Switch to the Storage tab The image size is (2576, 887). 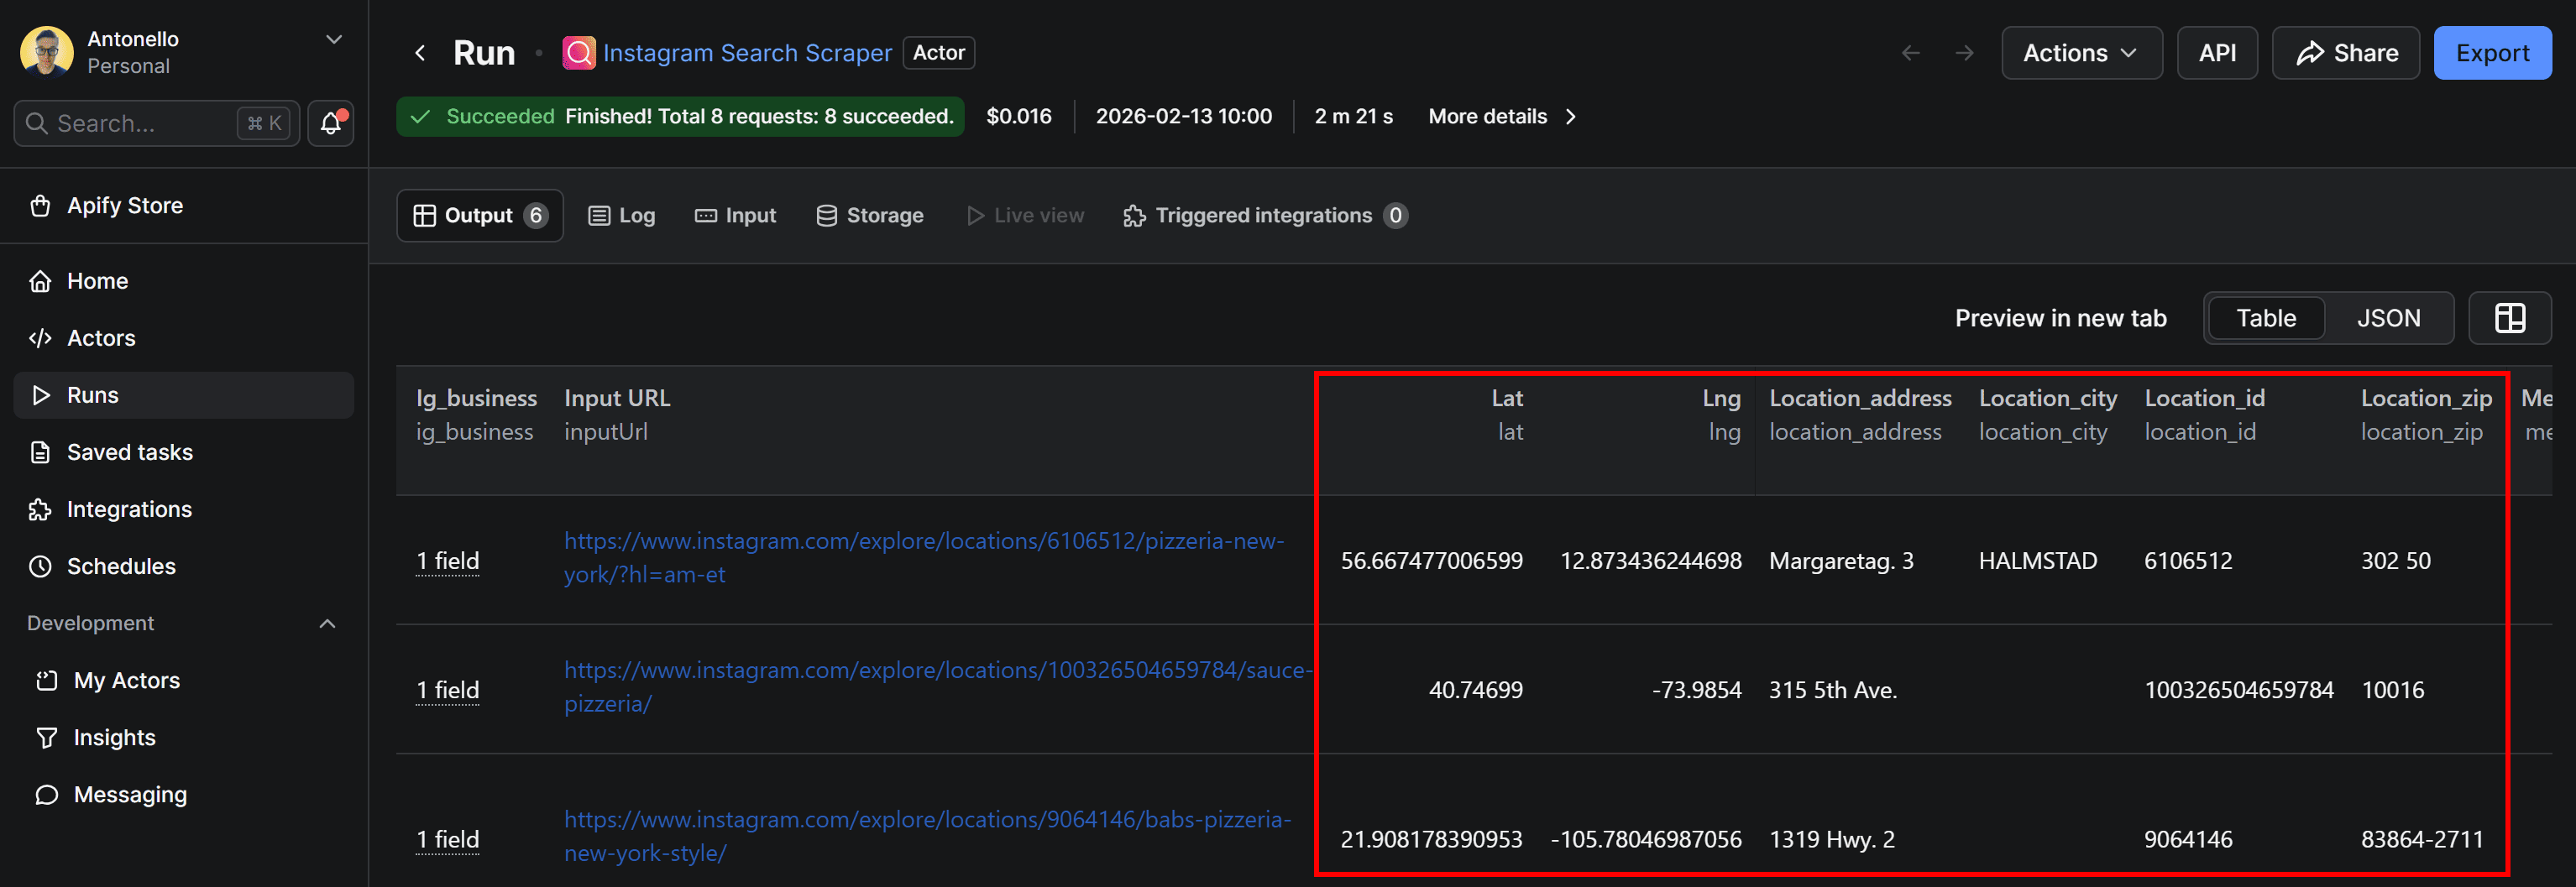click(x=870, y=215)
